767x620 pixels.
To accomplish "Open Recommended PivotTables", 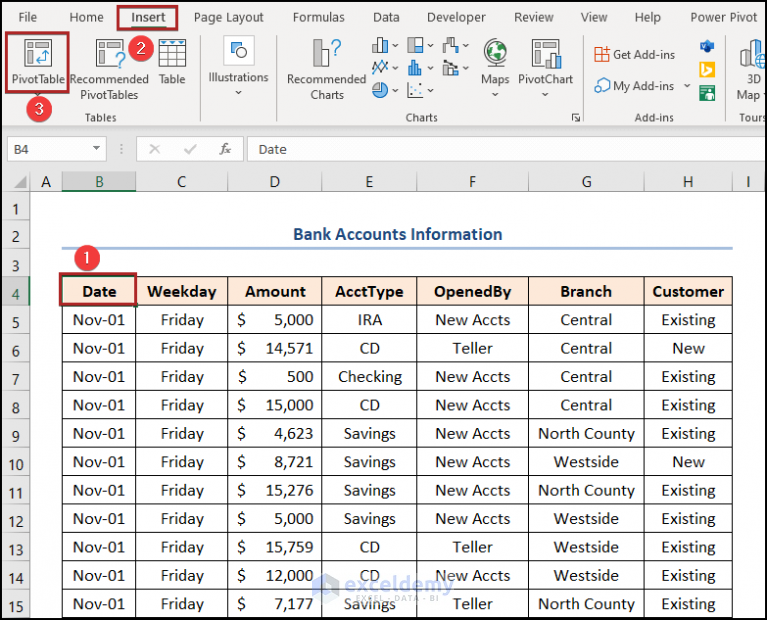I will click(110, 68).
